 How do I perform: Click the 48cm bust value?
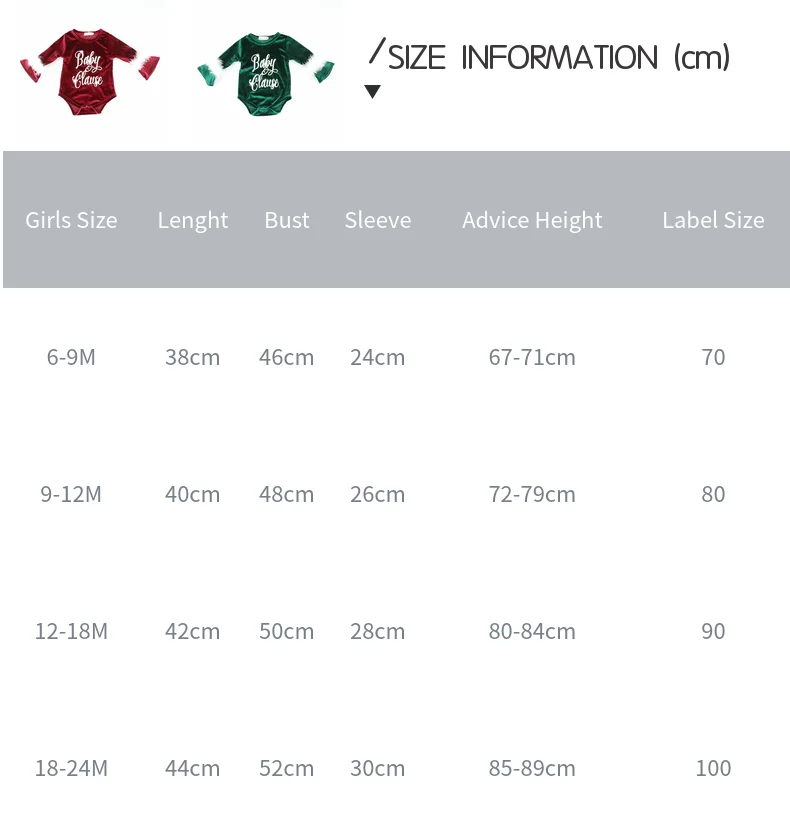click(x=286, y=494)
